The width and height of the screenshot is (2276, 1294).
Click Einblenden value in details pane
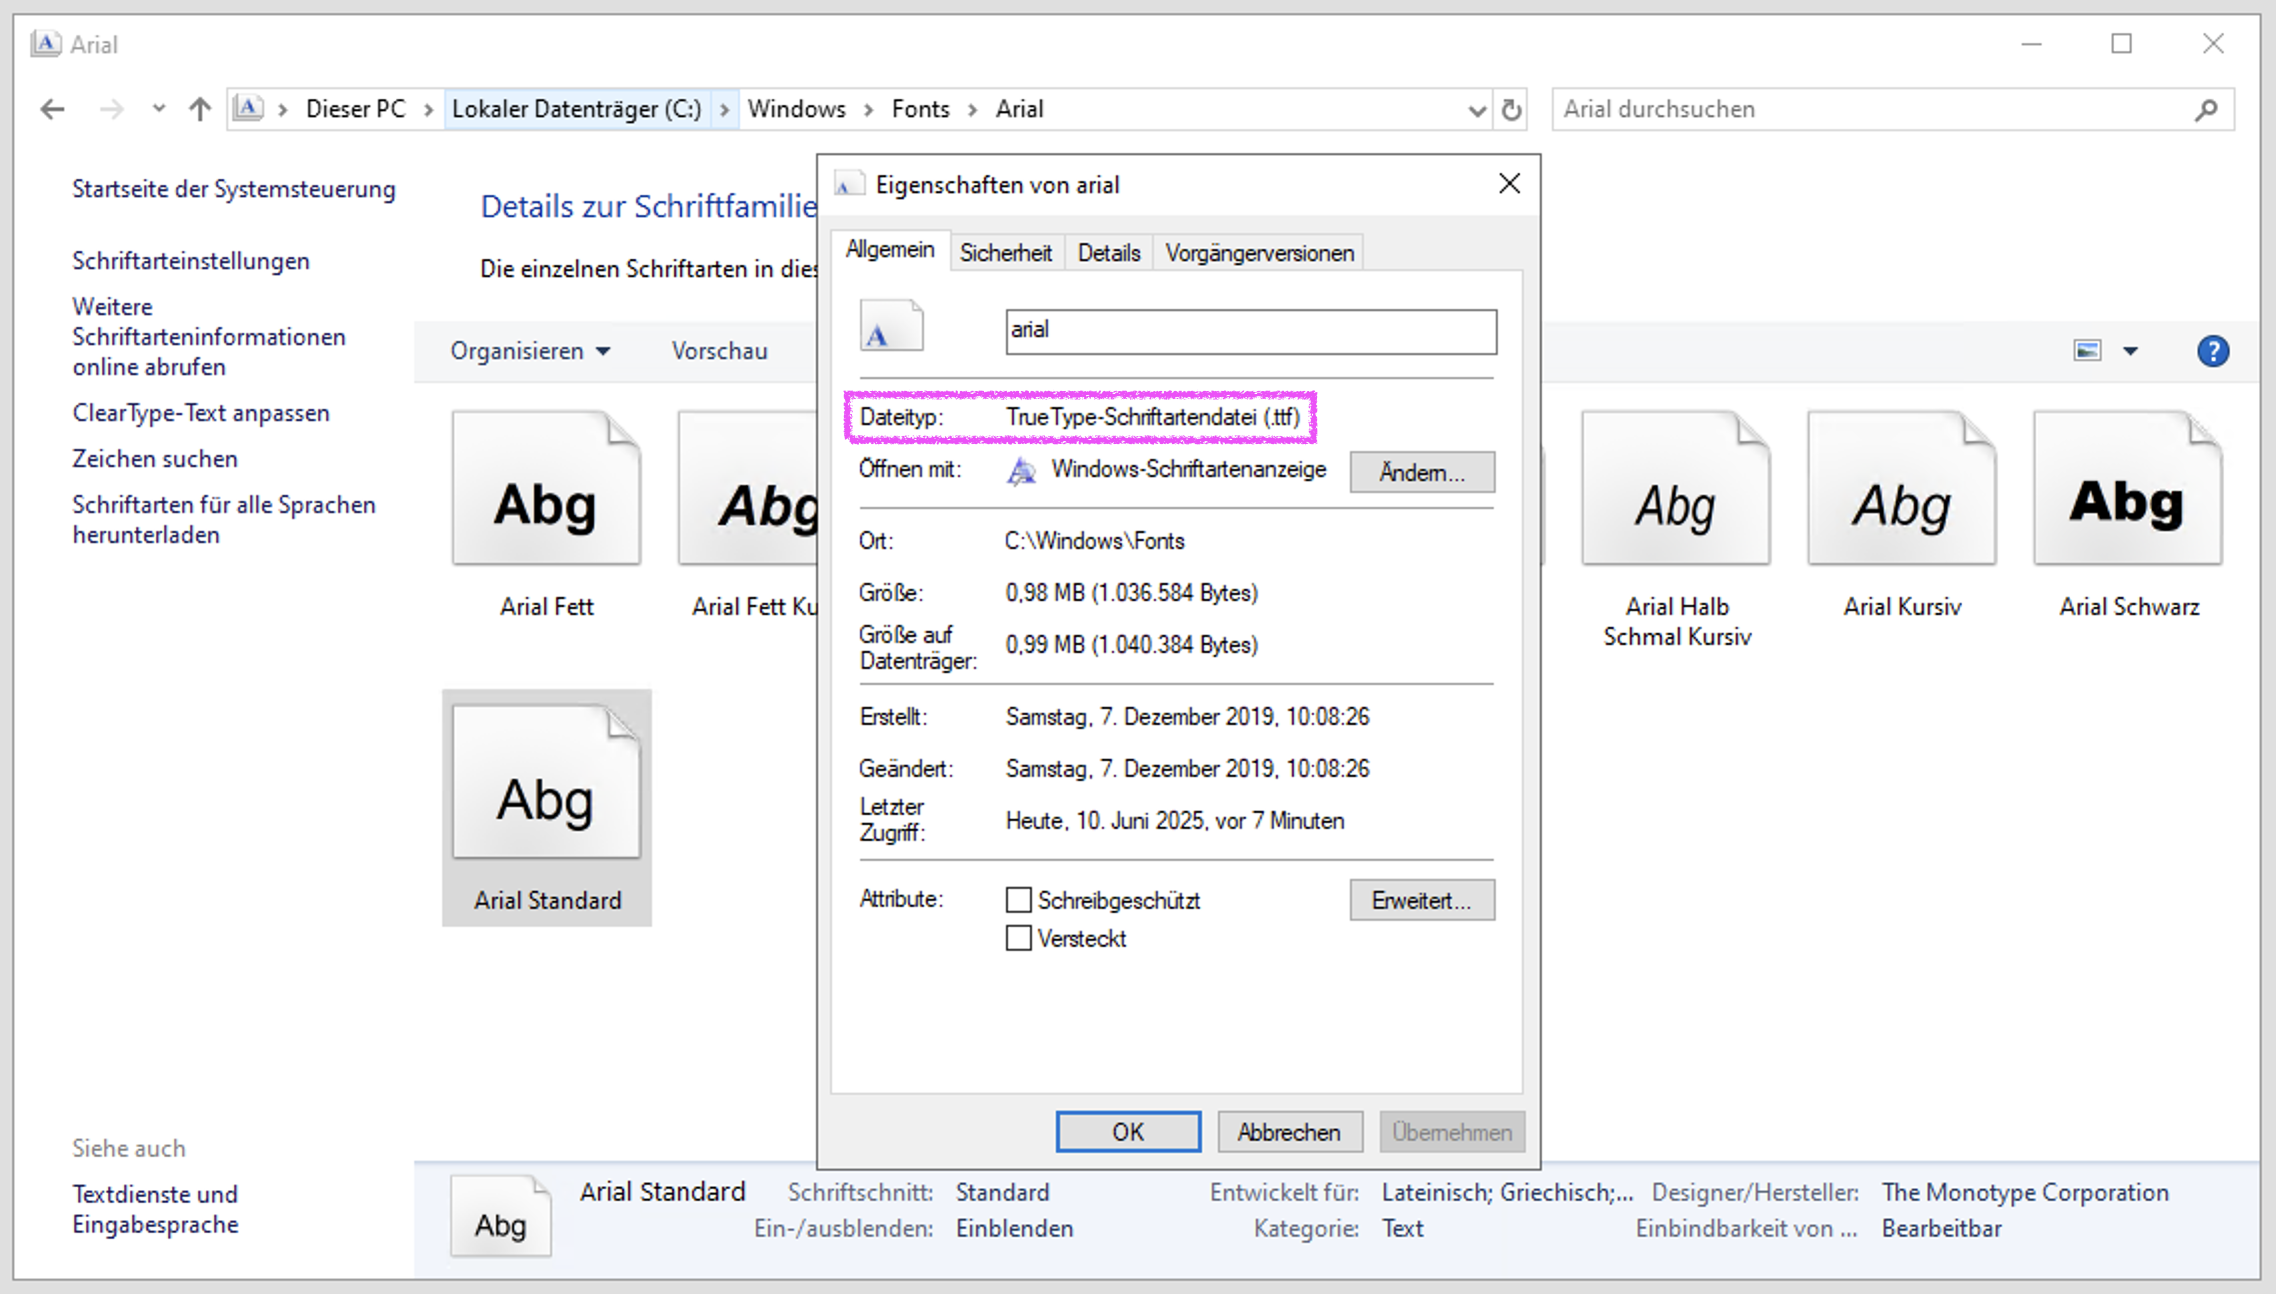point(1014,1228)
